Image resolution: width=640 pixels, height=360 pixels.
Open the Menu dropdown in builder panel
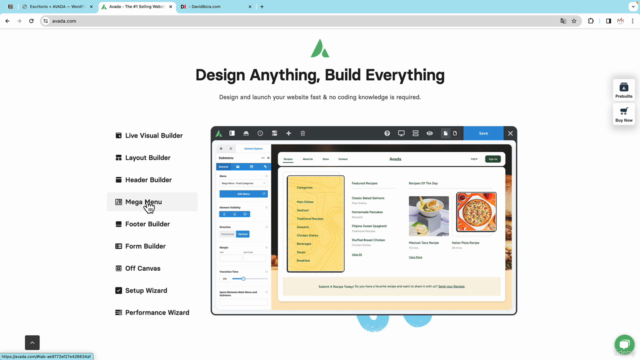(x=243, y=183)
